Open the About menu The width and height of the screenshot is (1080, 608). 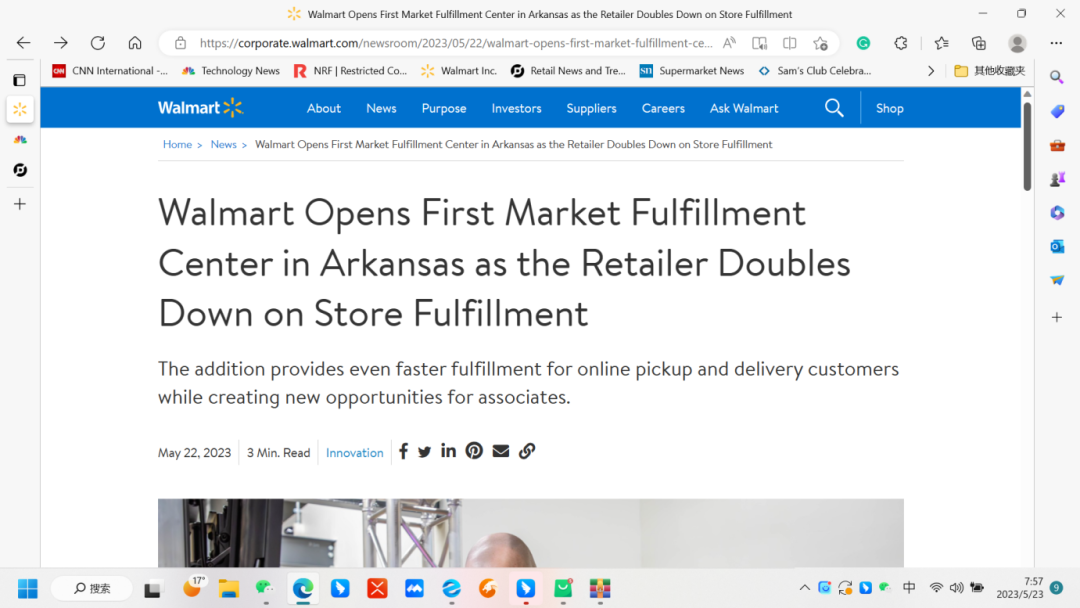324,108
